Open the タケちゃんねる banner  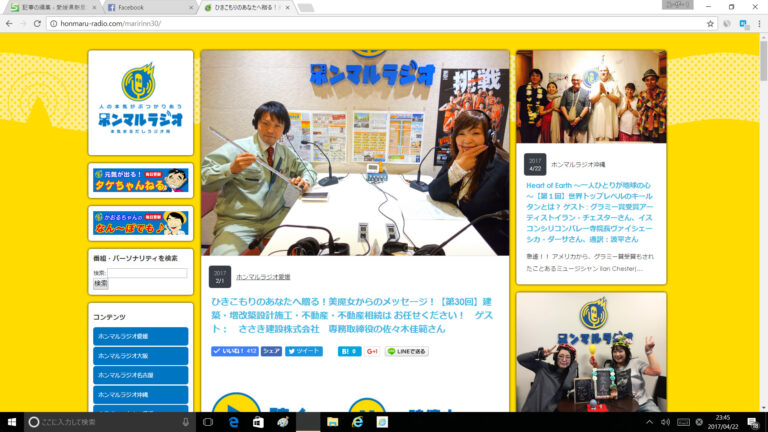141,180
